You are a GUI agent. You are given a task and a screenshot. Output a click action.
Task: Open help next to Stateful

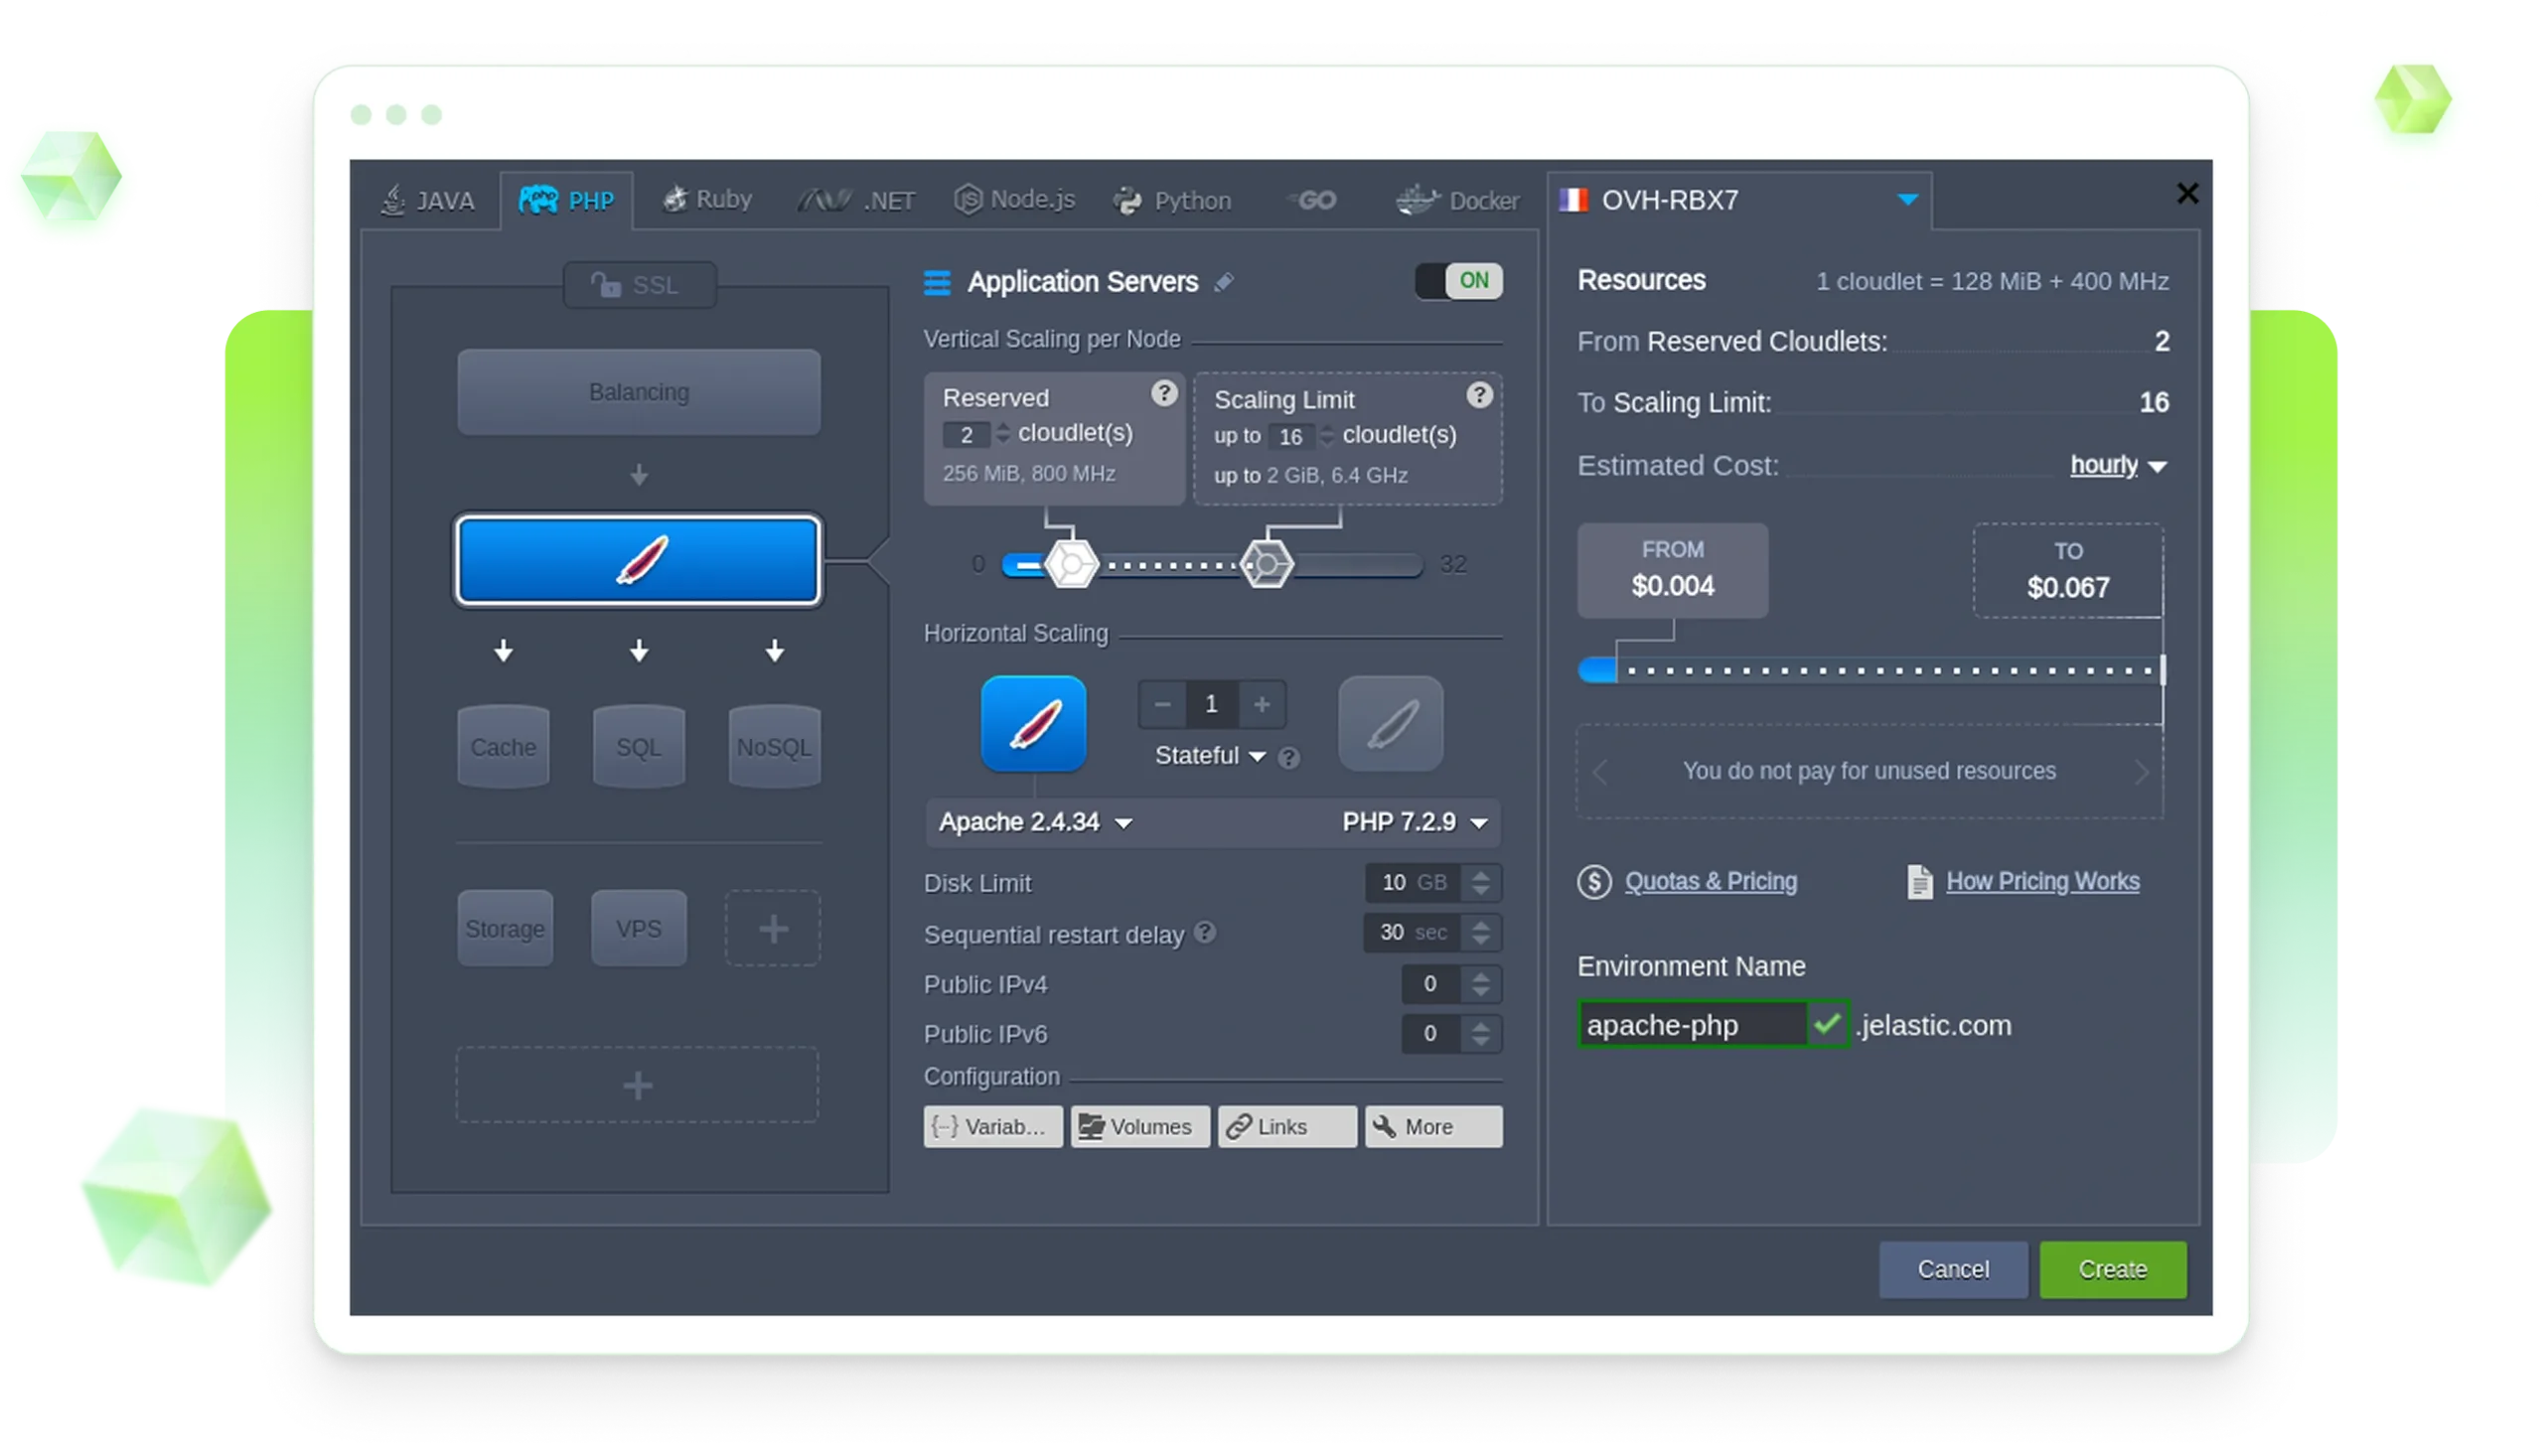tap(1289, 758)
